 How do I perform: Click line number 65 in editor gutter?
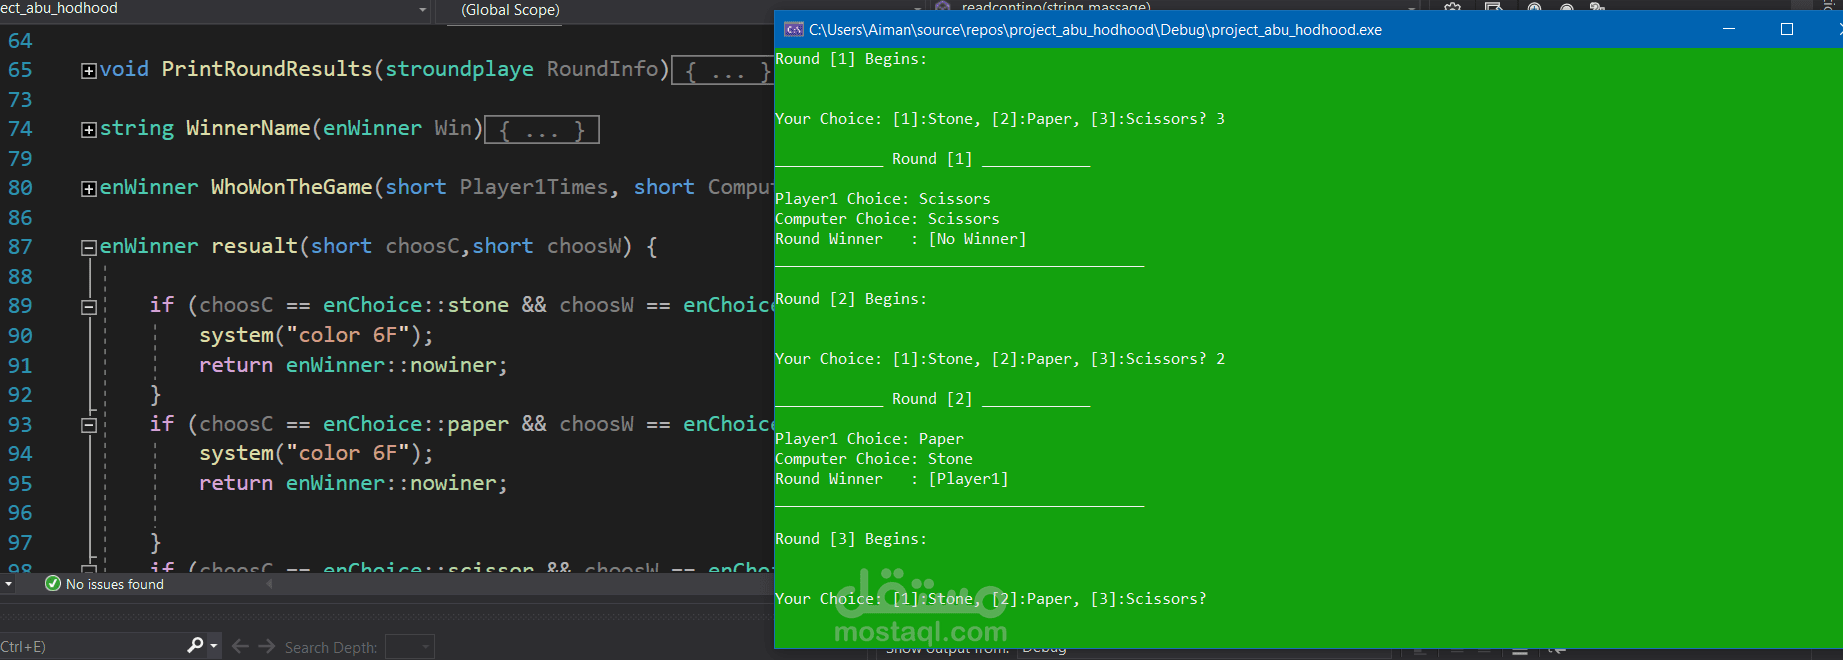click(20, 70)
